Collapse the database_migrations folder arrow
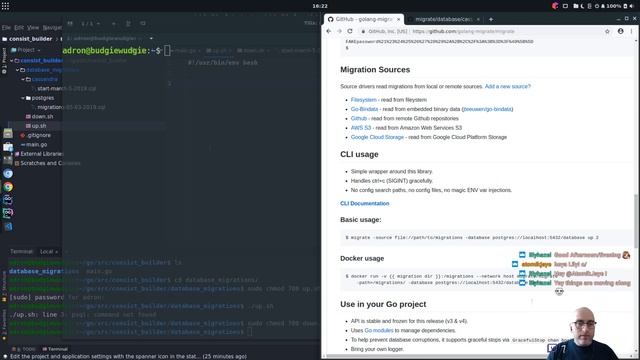The height and width of the screenshot is (360, 640). [18, 70]
